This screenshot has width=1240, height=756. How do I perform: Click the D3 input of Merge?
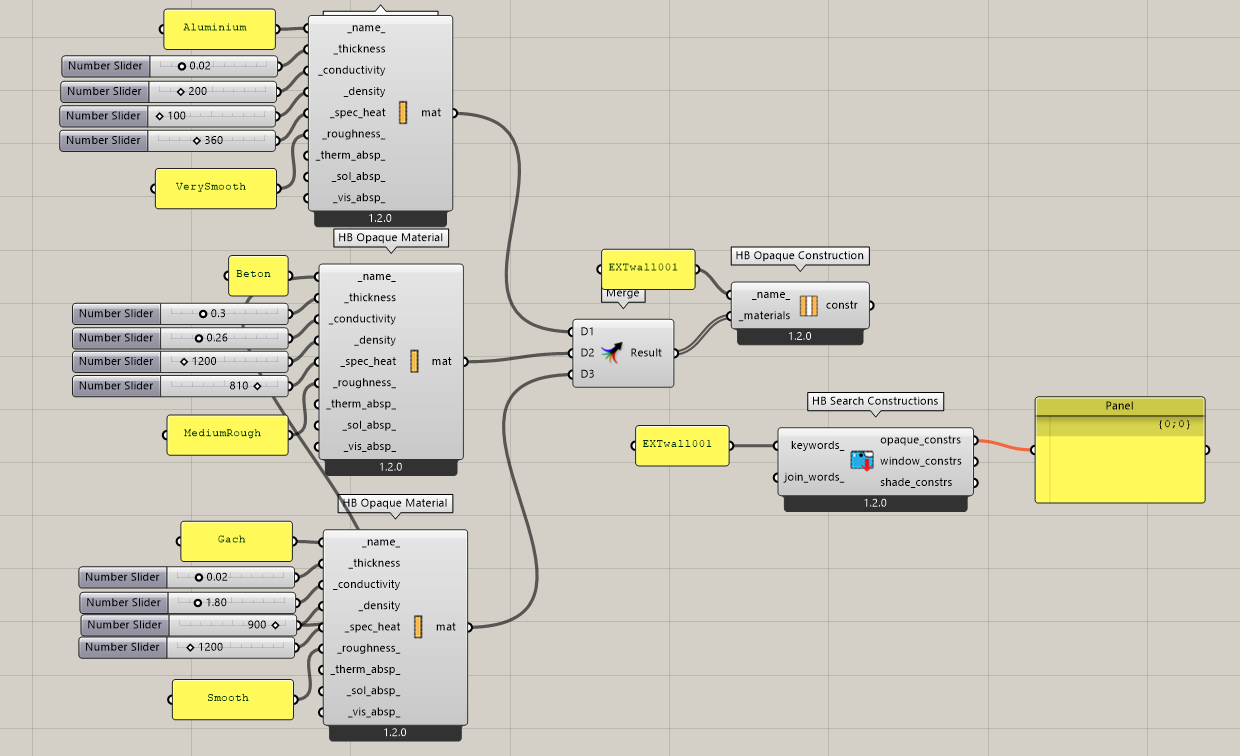pos(587,374)
